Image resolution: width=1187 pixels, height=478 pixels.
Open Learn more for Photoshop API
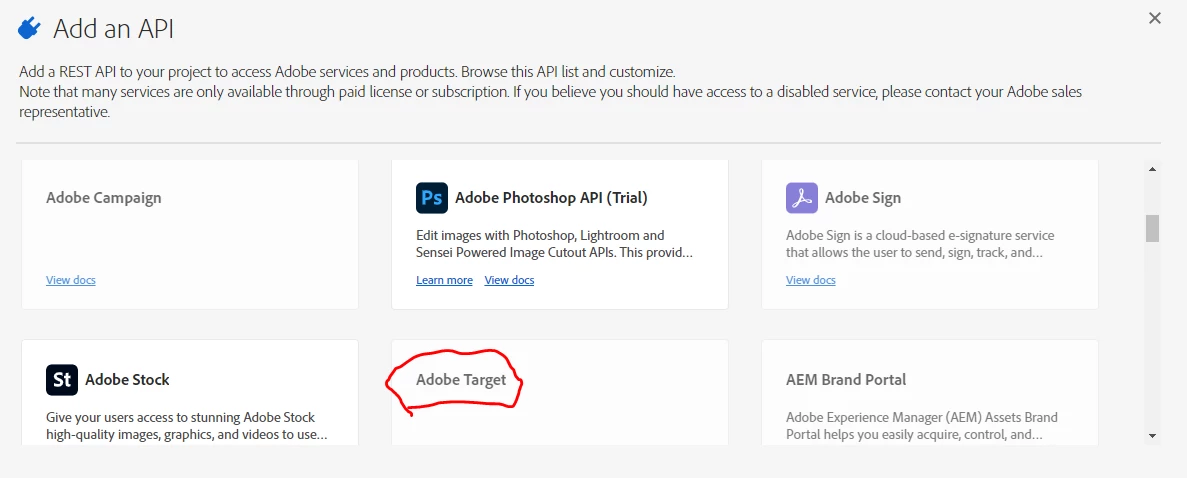444,280
